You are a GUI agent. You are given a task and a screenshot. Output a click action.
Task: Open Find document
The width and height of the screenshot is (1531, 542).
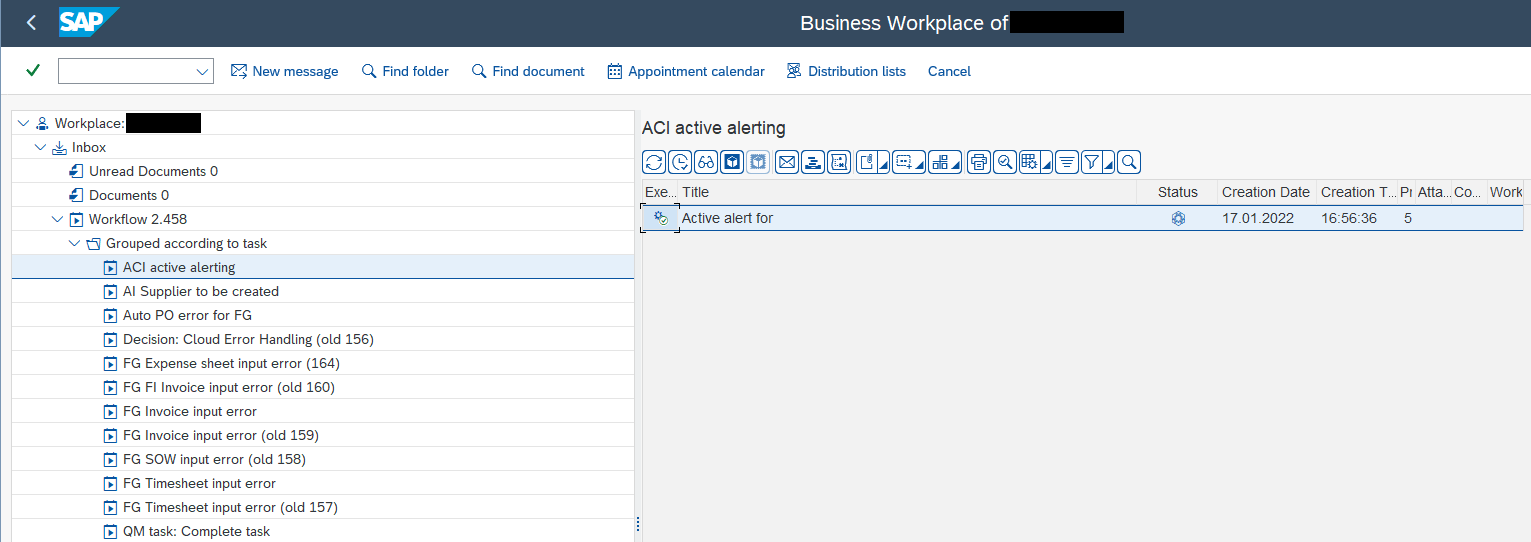point(528,71)
